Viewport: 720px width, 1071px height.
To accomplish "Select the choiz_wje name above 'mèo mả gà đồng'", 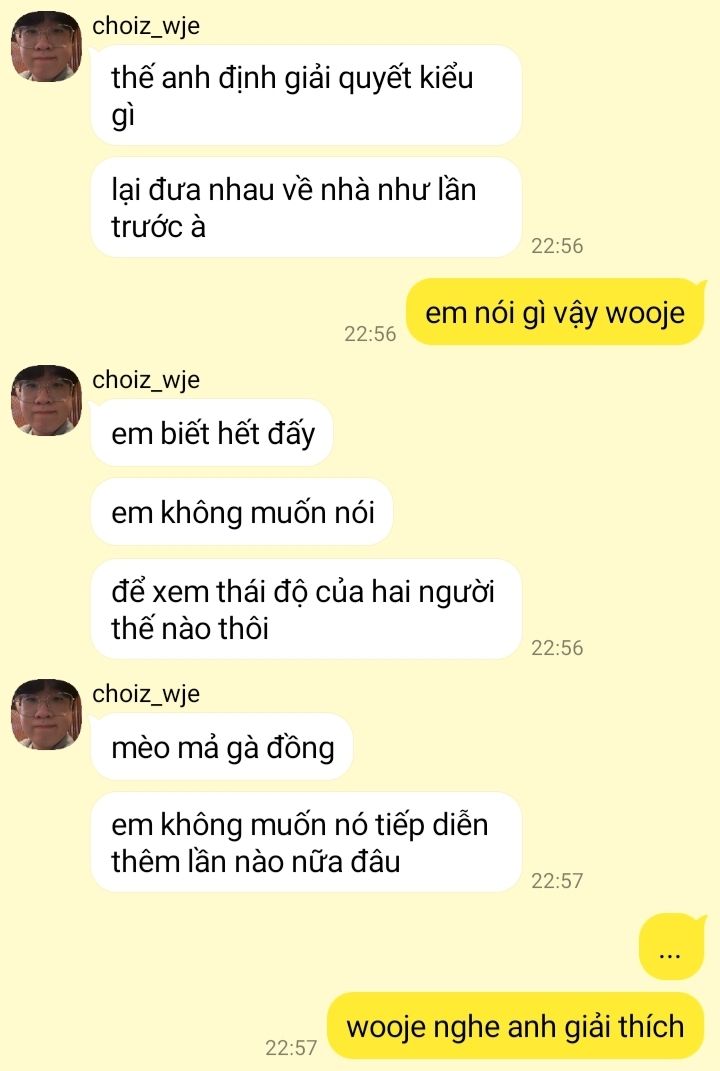I will [146, 694].
